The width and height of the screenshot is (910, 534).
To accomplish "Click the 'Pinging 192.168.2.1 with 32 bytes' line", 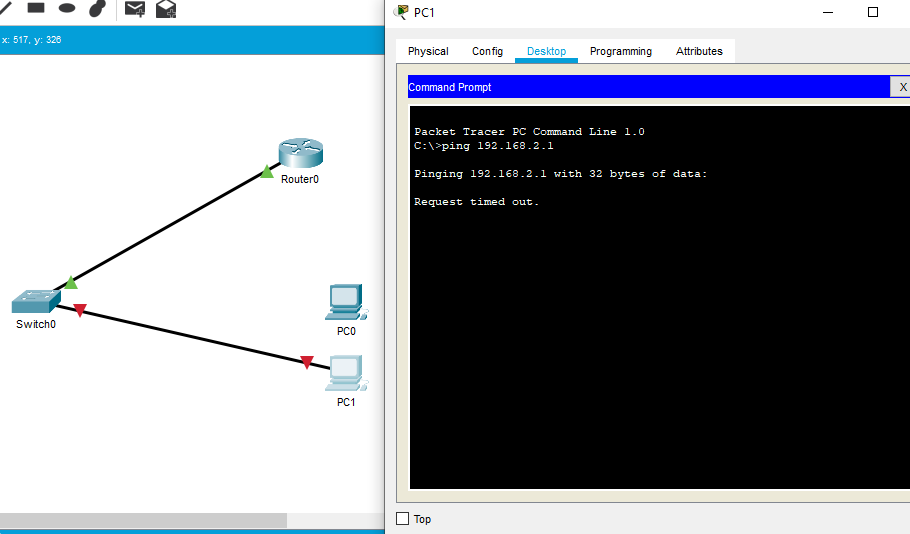I will tap(561, 174).
